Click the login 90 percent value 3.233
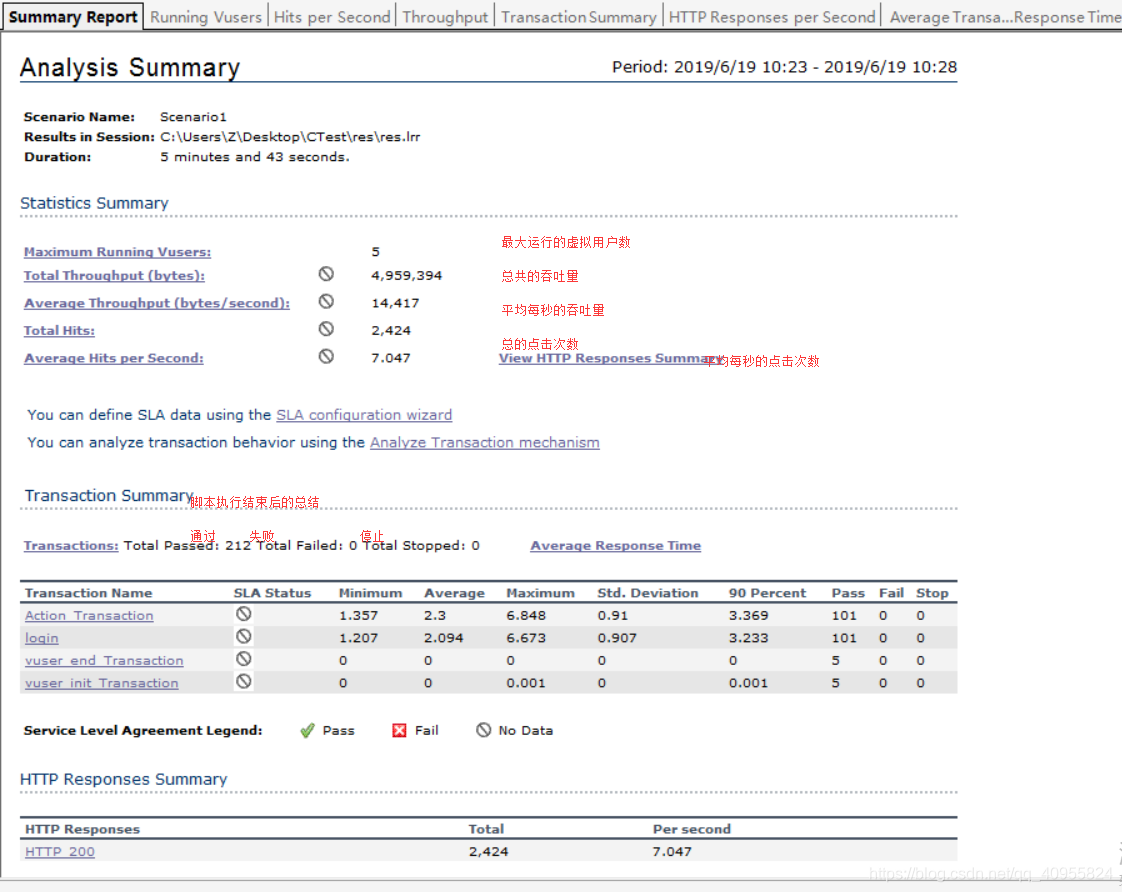The image size is (1122, 892). click(748, 638)
